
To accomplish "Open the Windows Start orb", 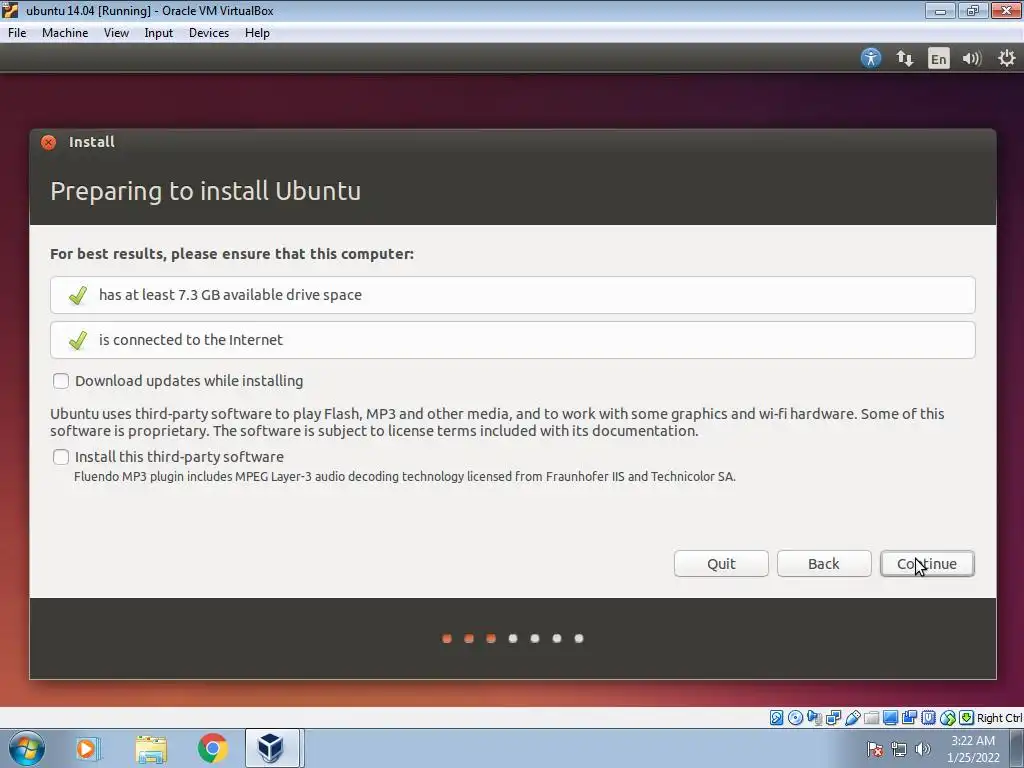I will click(27, 748).
